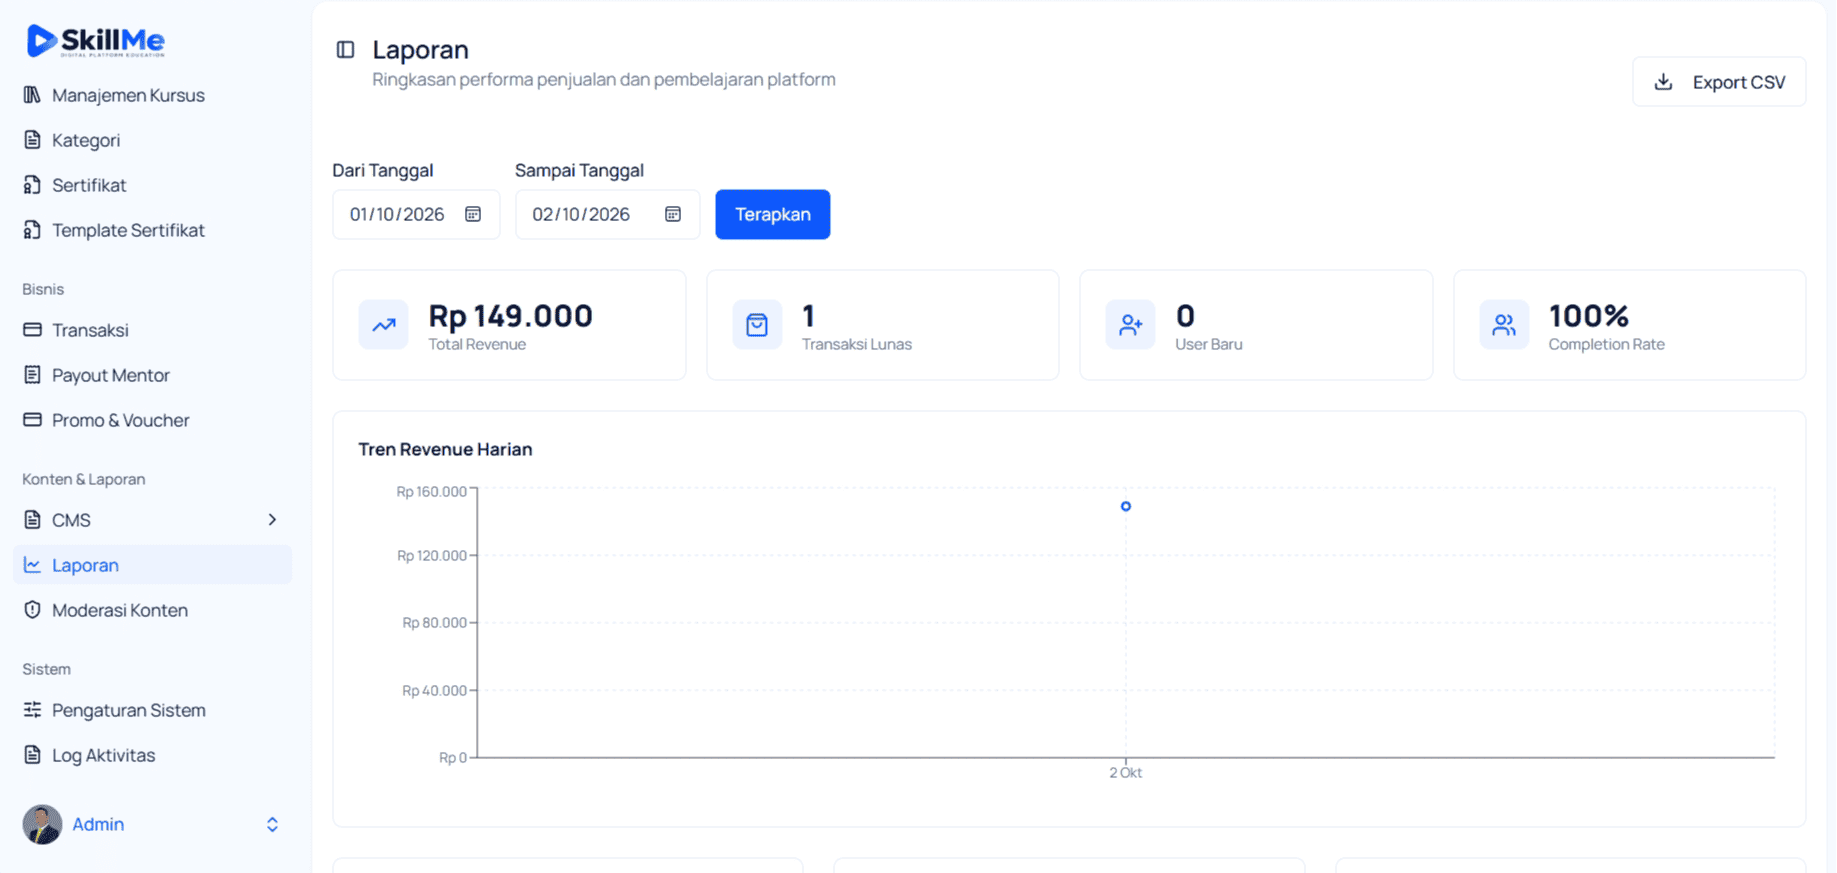Export the report as CSV

(1719, 82)
